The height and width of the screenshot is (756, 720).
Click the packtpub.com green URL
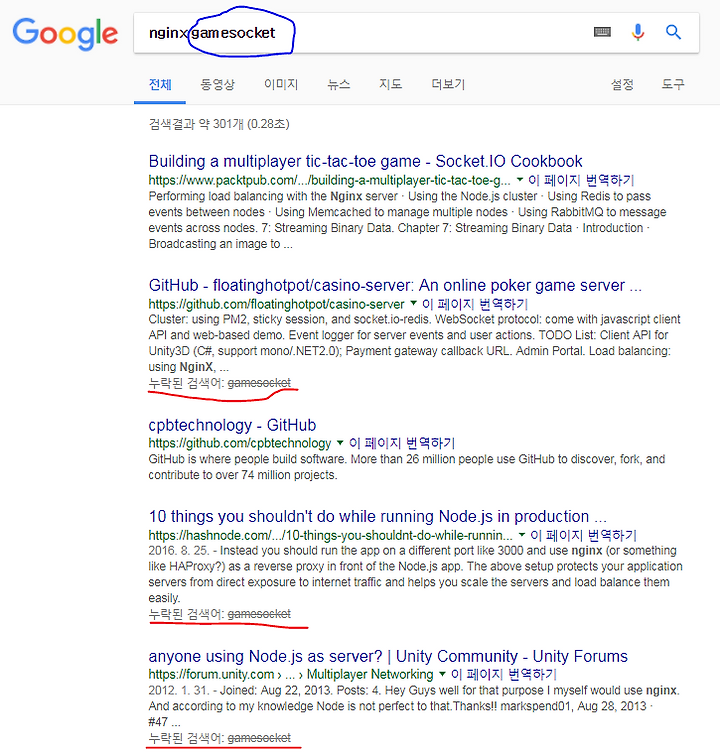point(329,180)
